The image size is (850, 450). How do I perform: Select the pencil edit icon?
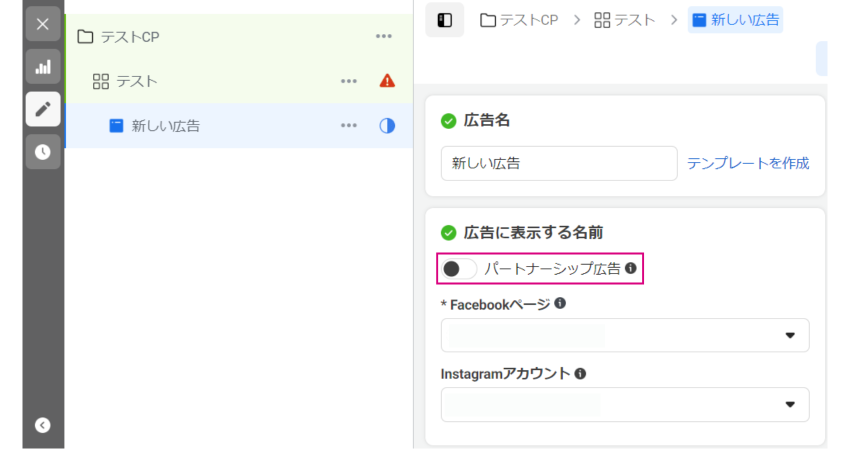coord(43,109)
